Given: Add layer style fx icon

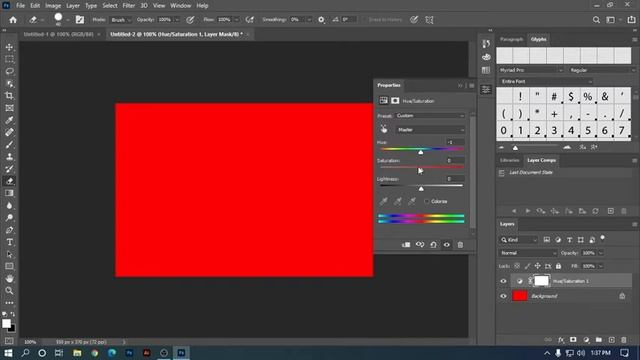Looking at the screenshot, I should click(561, 340).
